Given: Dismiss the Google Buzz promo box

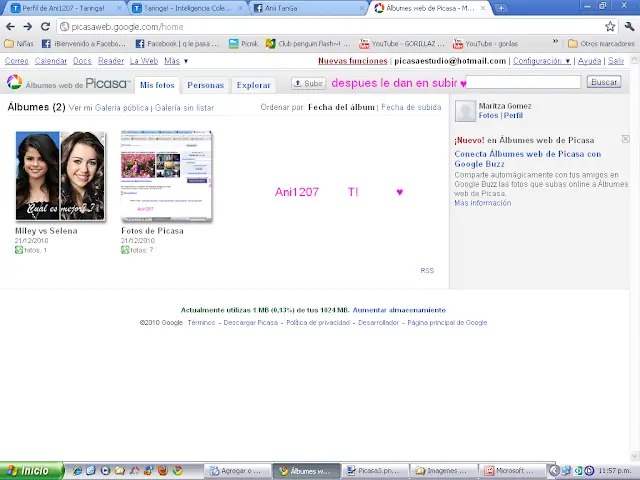Looking at the screenshot, I should point(626,139).
